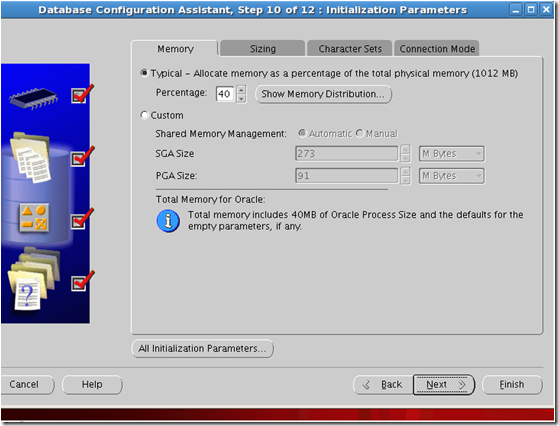Click the memory chip icon in sidebar
This screenshot has height=426, width=559.
pyautogui.click(x=34, y=98)
